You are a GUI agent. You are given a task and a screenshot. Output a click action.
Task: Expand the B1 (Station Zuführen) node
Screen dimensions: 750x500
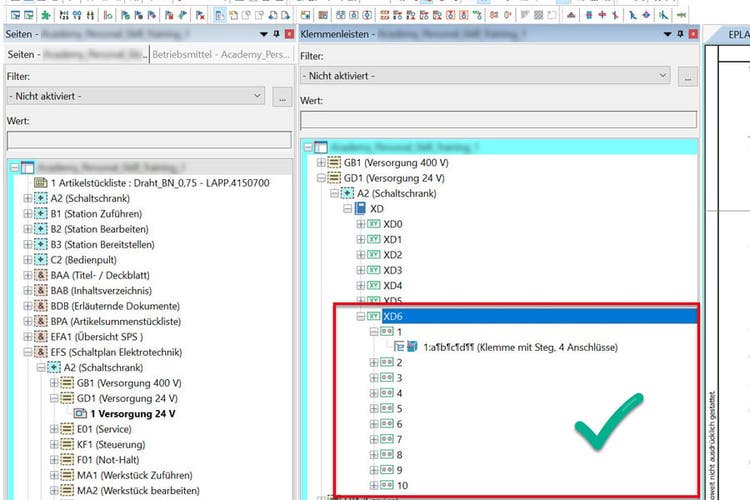[28, 214]
